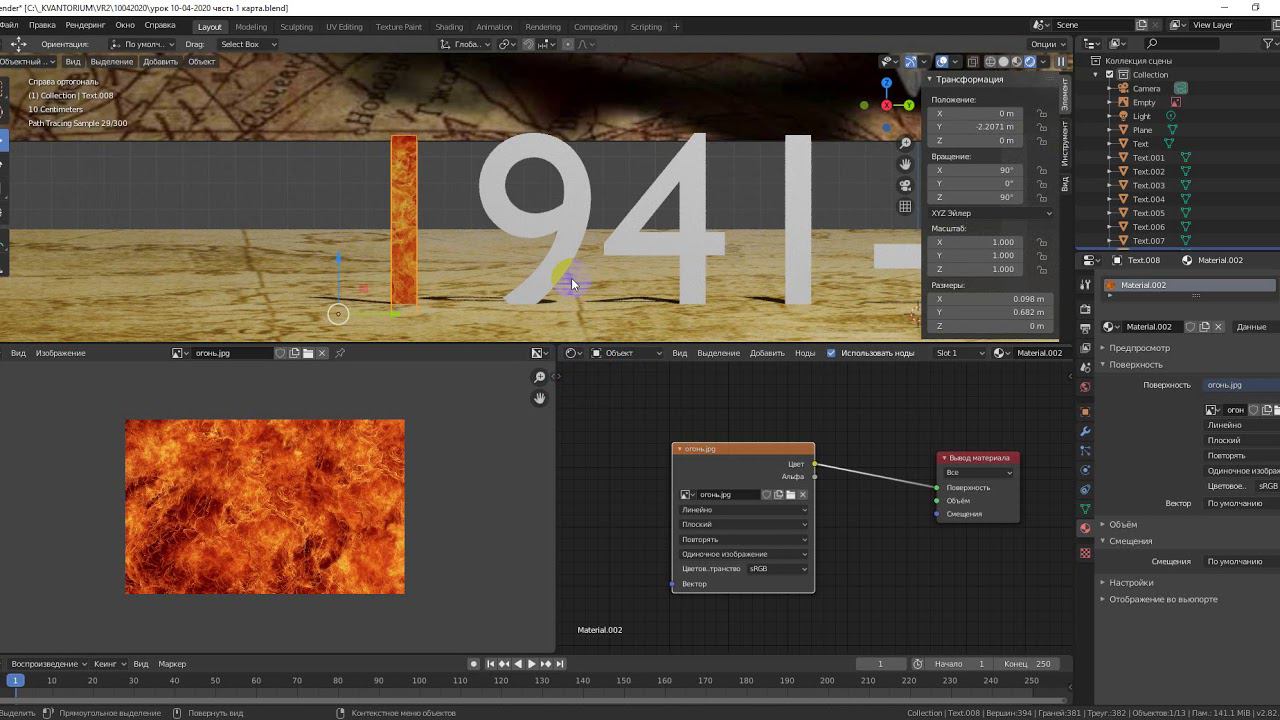The image size is (1280, 720).
Task: Toggle the Collection visibility checkbox in the outliner
Action: click(x=1109, y=75)
